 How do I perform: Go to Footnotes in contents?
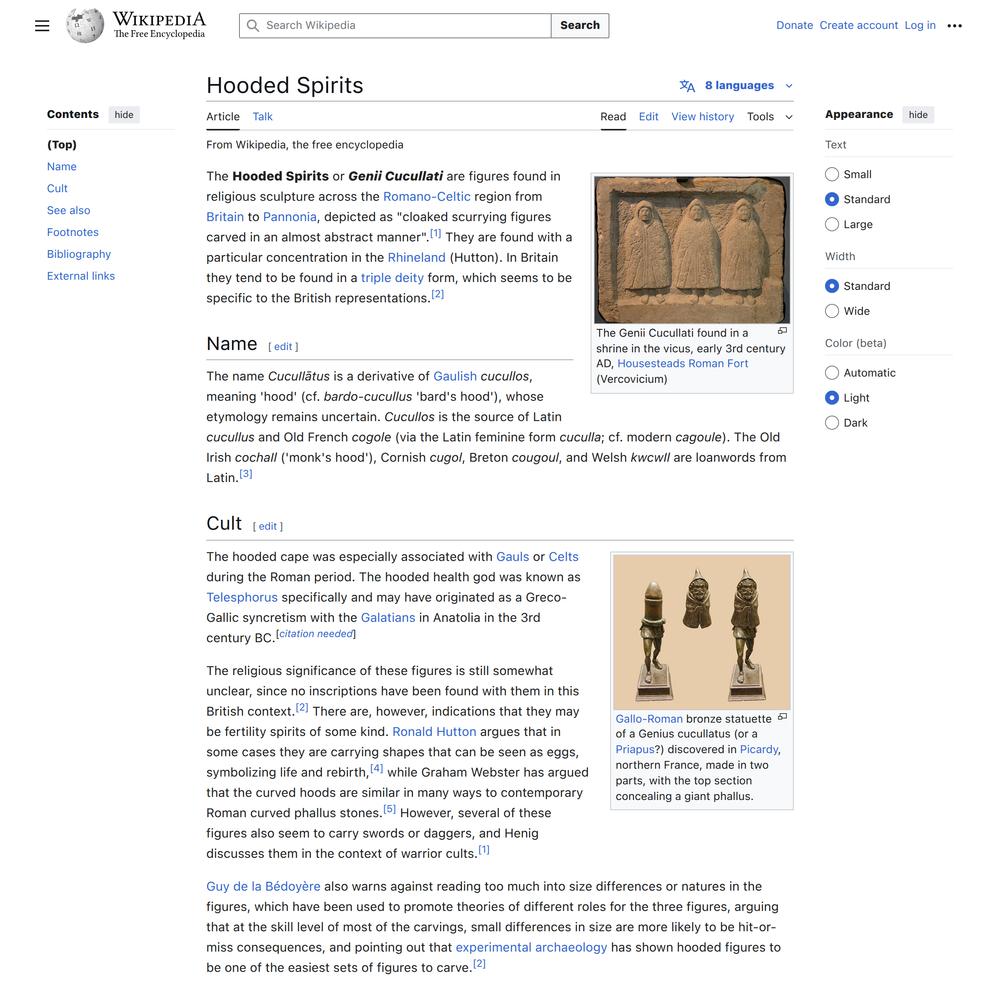click(x=73, y=232)
